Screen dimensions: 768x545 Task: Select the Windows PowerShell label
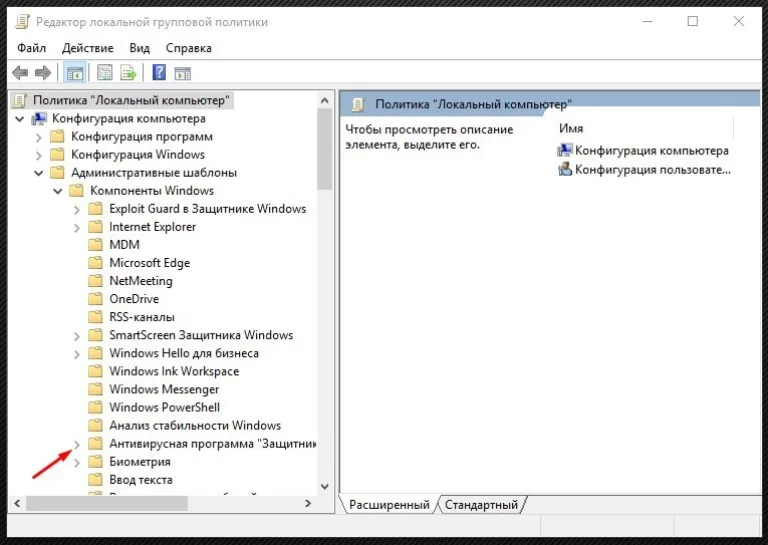(164, 407)
